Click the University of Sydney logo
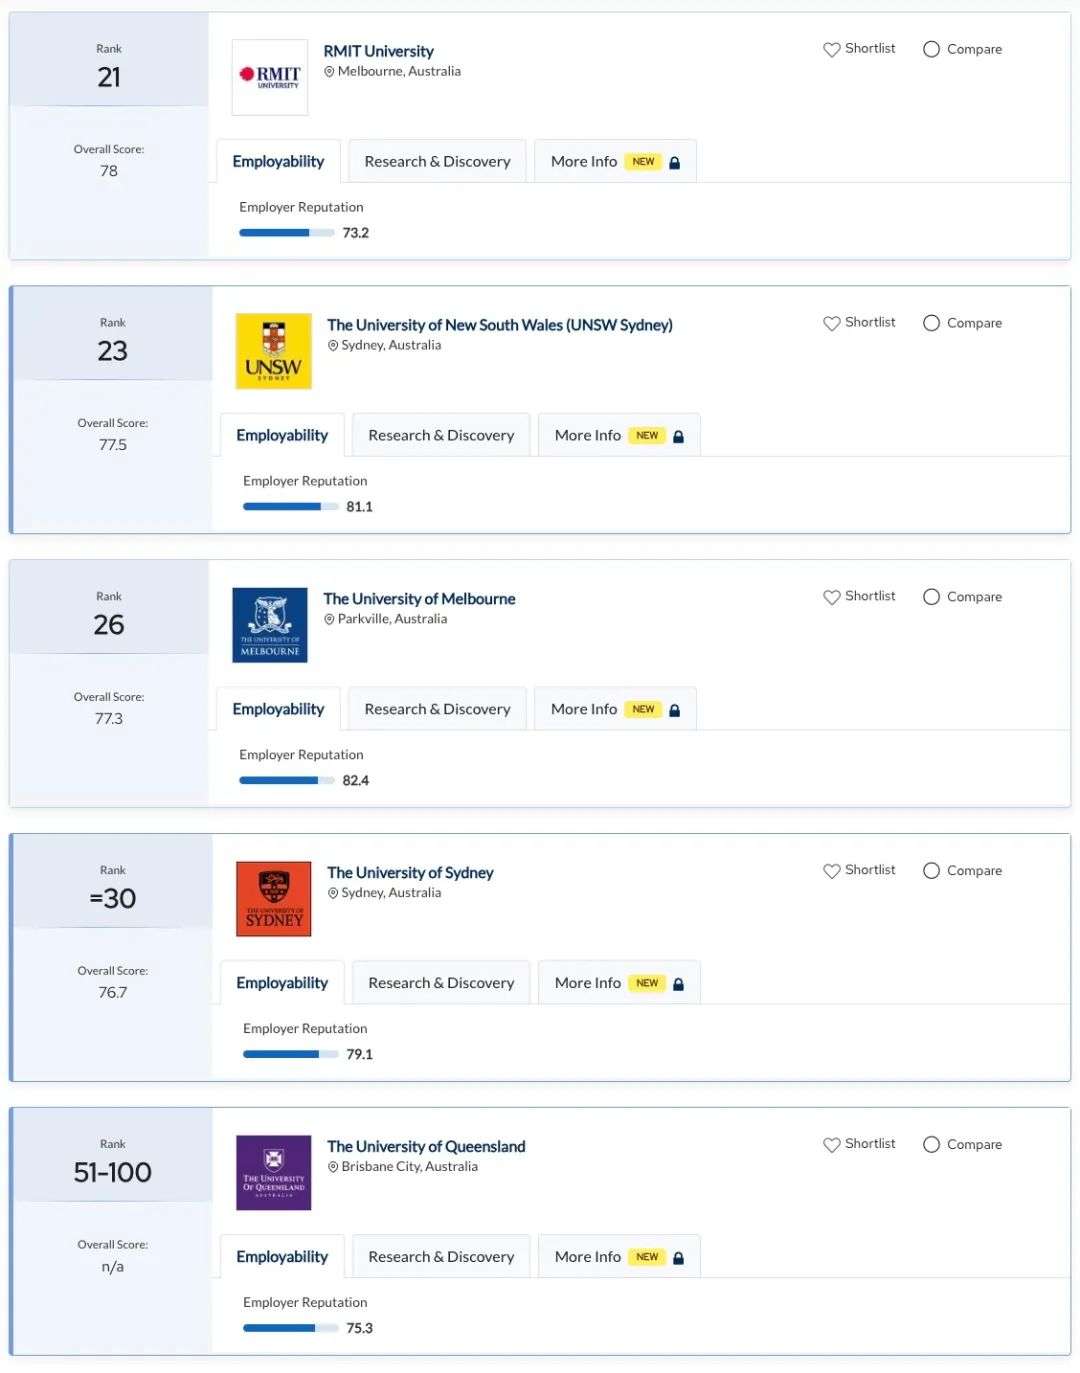1080x1373 pixels. 274,899
